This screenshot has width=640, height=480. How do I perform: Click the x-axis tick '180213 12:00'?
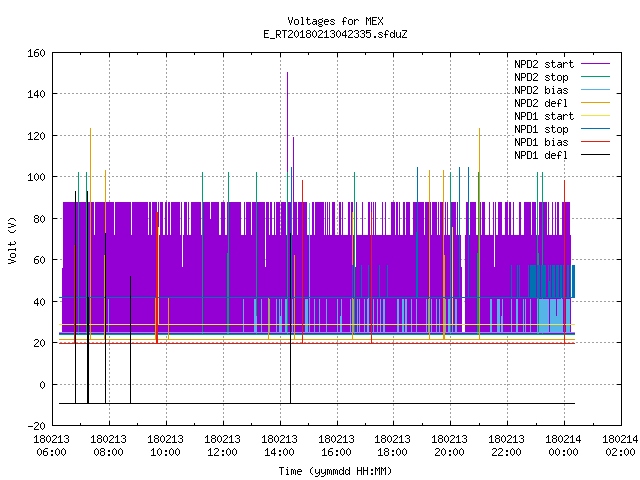[222, 446]
